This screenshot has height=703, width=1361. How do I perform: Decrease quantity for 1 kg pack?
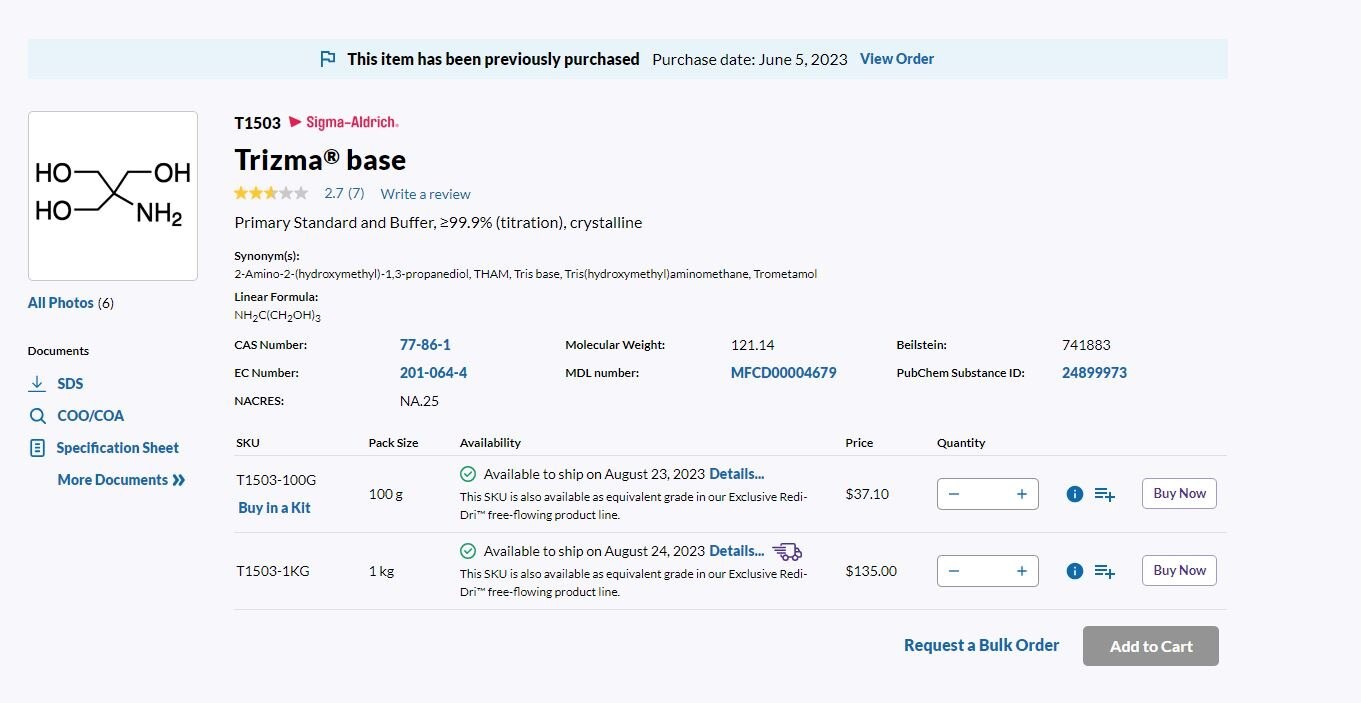954,571
